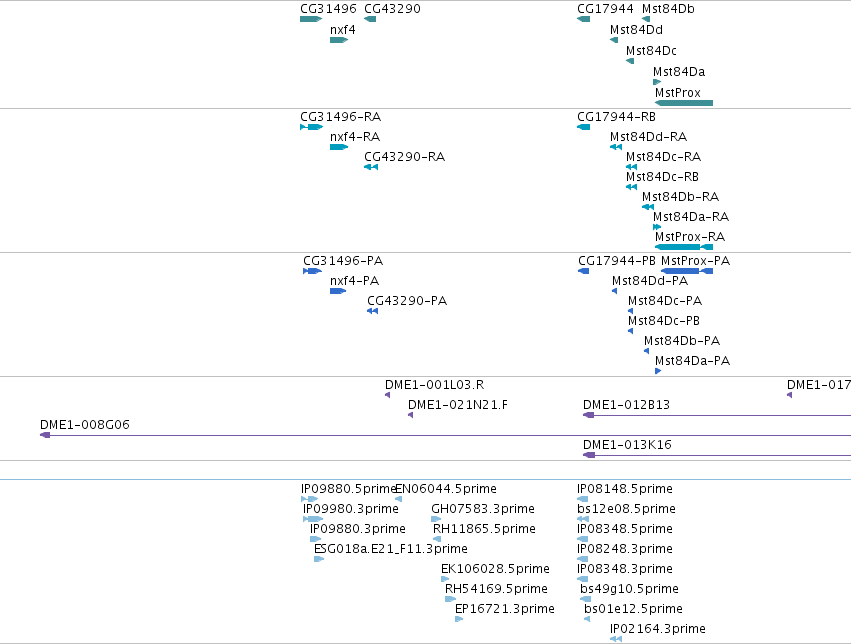Click the DME1-013K16 BAC clone arrowhead
This screenshot has height=644, width=851.
[x=589, y=455]
